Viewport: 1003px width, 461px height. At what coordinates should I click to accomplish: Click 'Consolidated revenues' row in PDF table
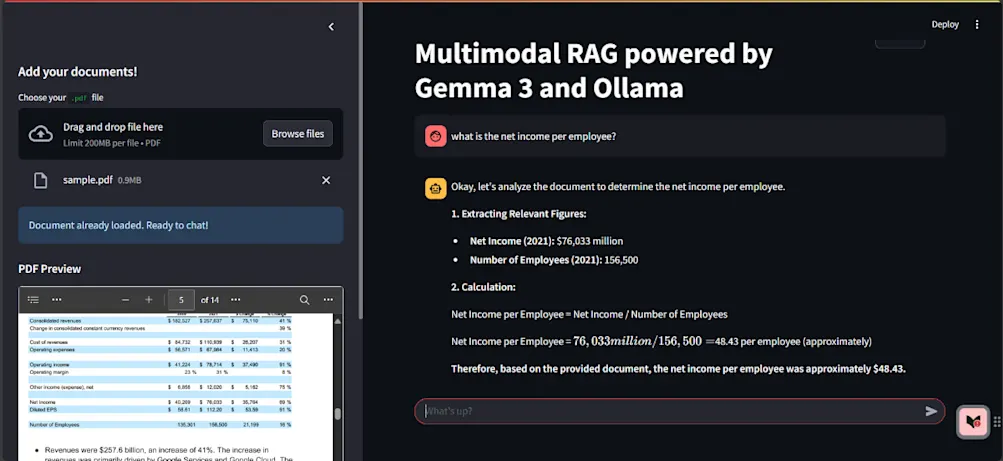160,320
